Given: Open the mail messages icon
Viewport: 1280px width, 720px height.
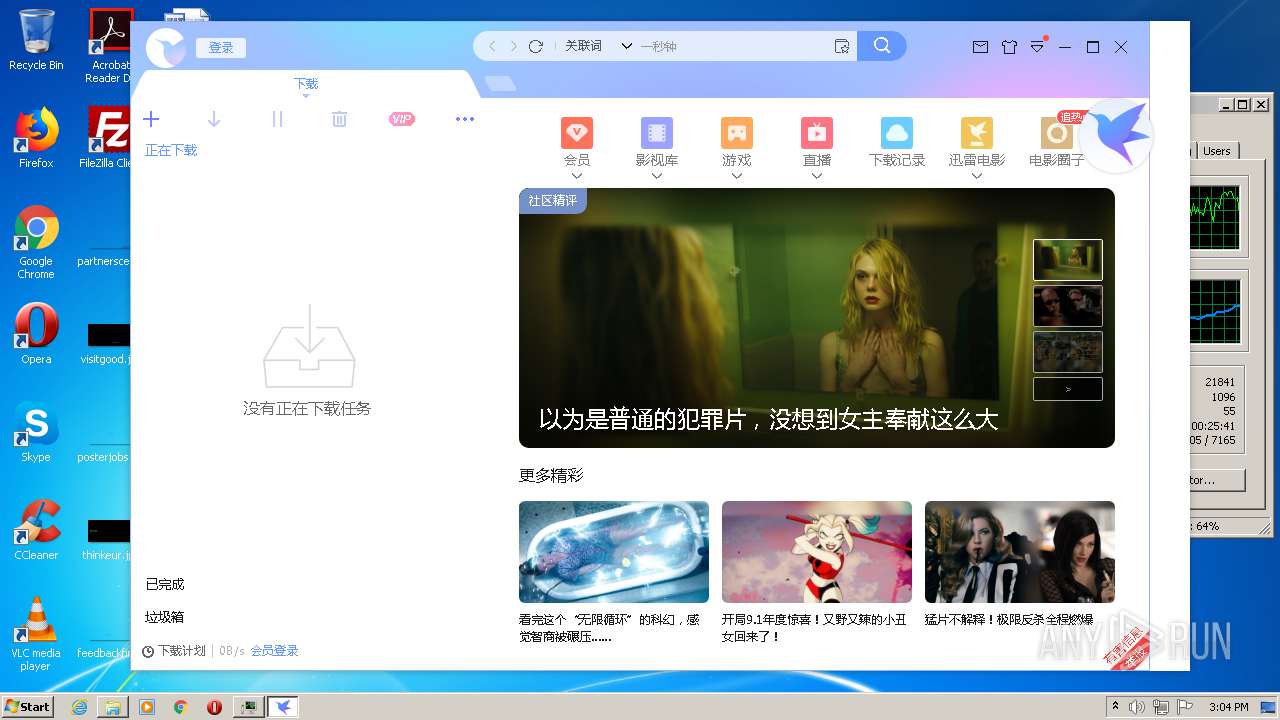Looking at the screenshot, I should 980,47.
